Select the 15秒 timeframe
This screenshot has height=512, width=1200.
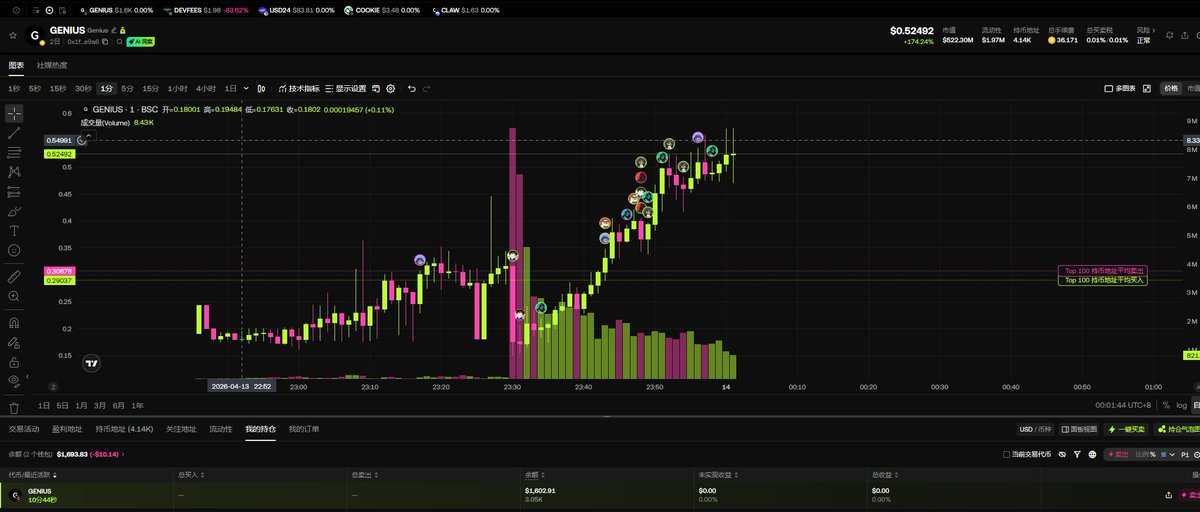click(58, 88)
